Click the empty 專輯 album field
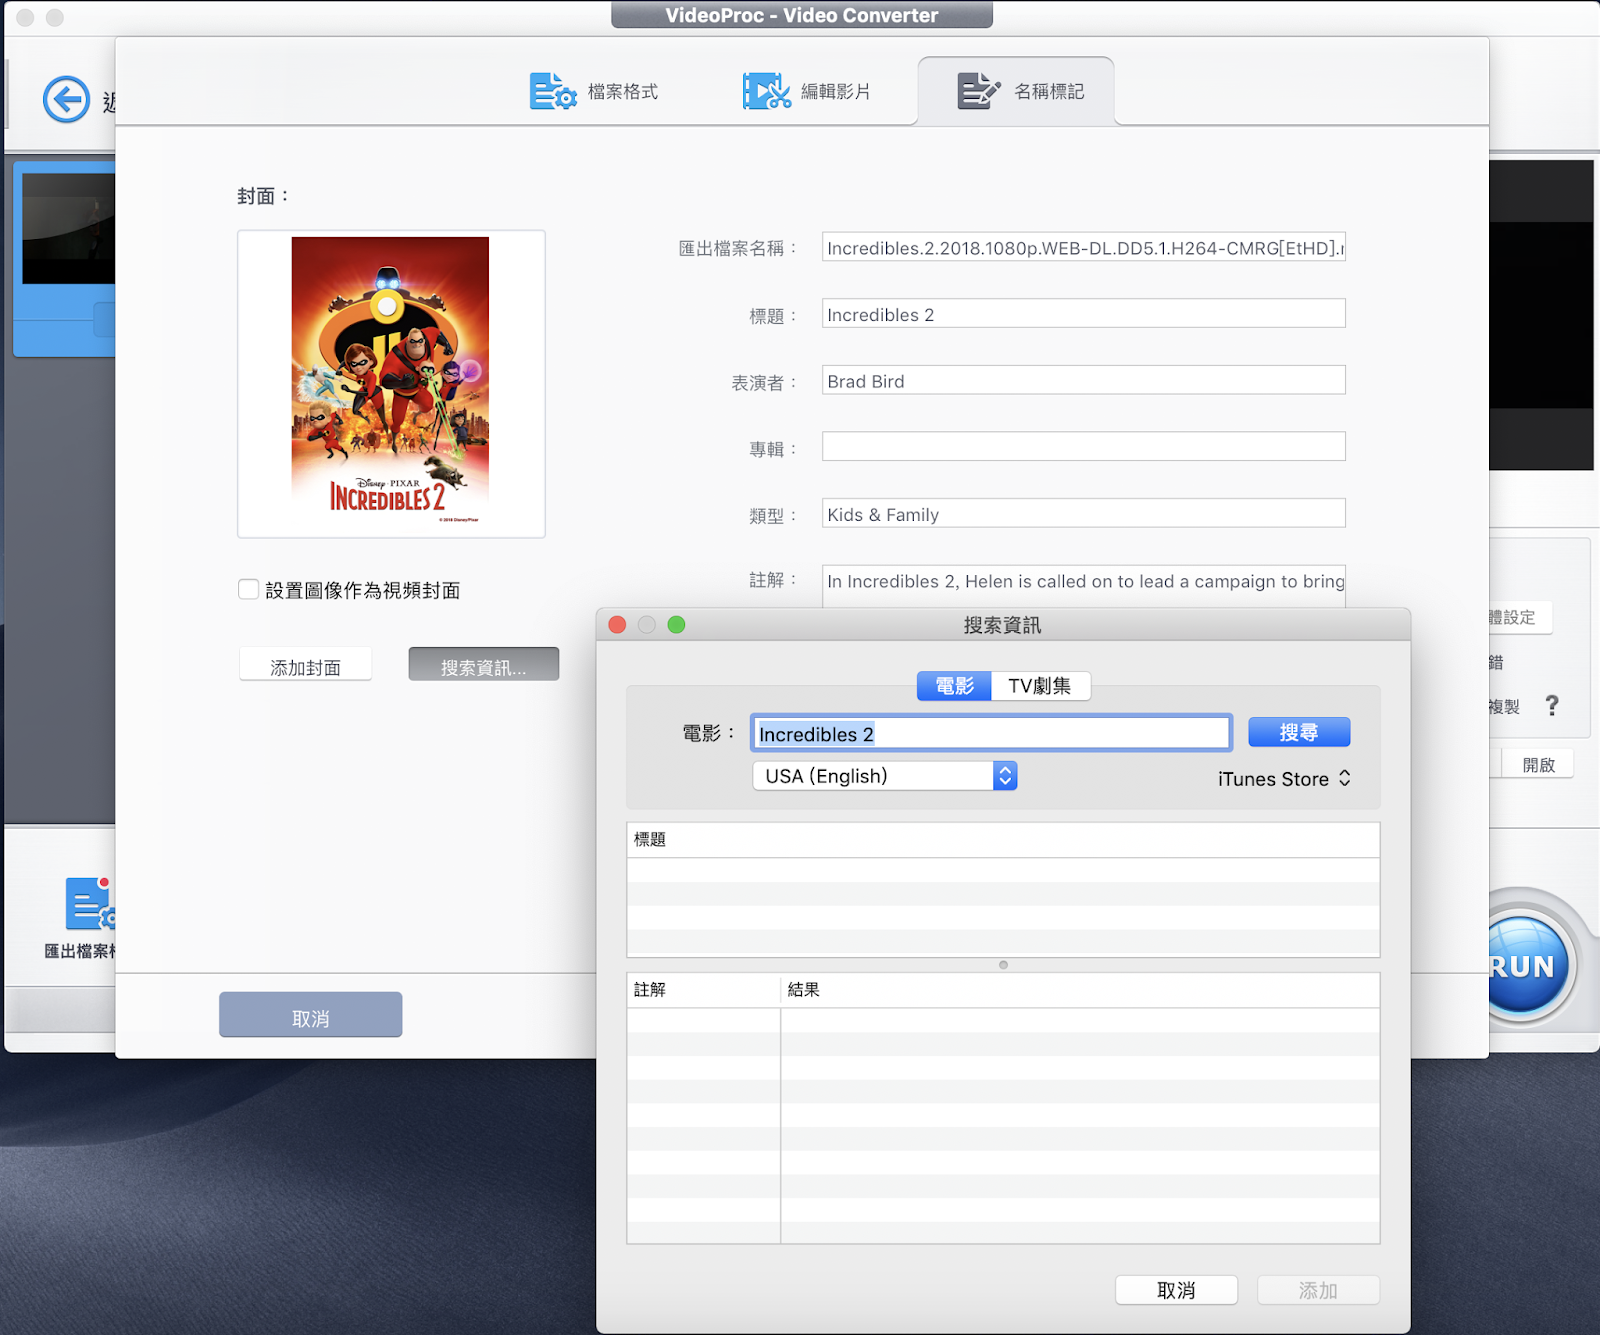This screenshot has height=1335, width=1600. point(1083,447)
